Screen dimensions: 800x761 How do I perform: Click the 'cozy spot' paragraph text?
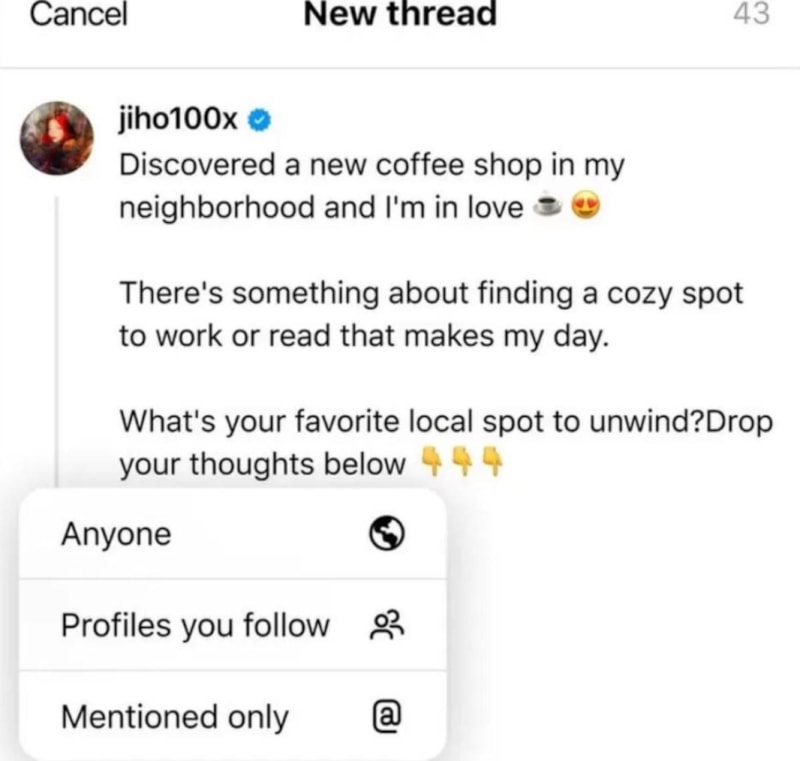(431, 315)
